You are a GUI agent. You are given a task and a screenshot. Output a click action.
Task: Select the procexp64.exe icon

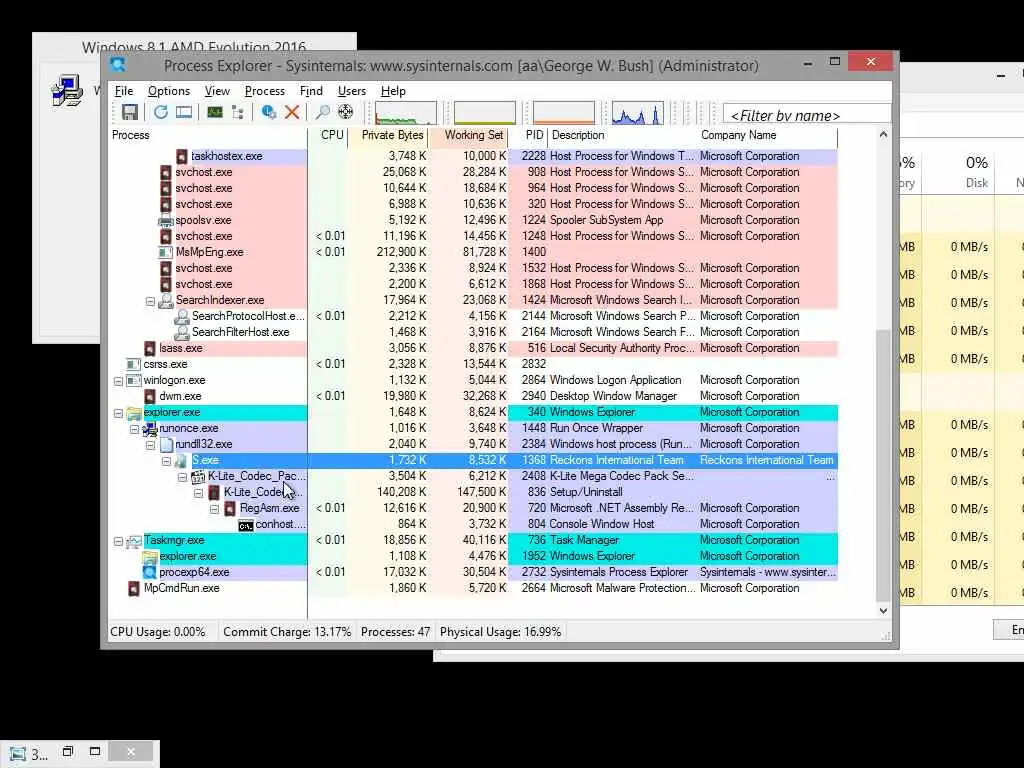(150, 572)
